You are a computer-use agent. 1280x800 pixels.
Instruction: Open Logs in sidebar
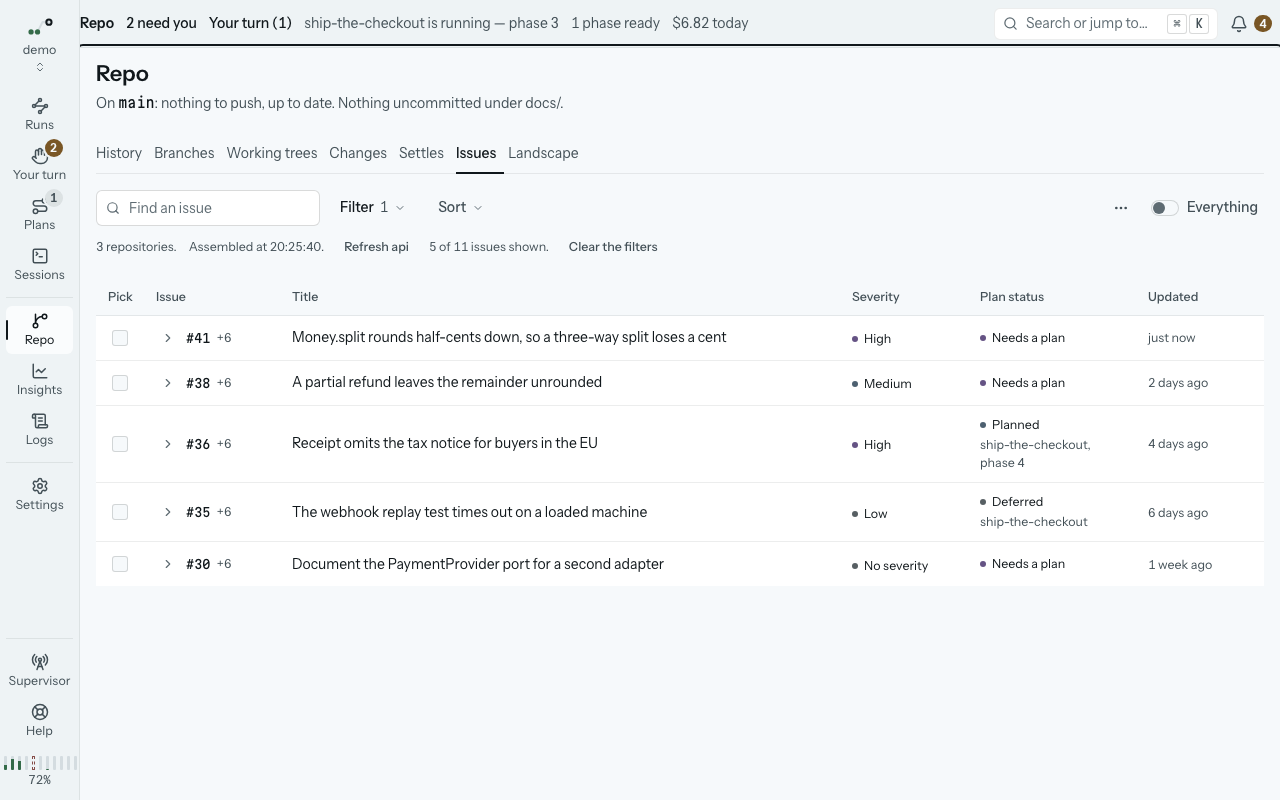click(40, 428)
